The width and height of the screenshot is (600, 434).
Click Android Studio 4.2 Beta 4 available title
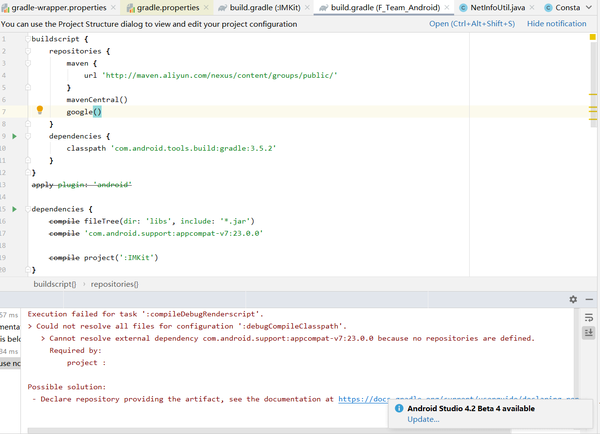(471, 408)
